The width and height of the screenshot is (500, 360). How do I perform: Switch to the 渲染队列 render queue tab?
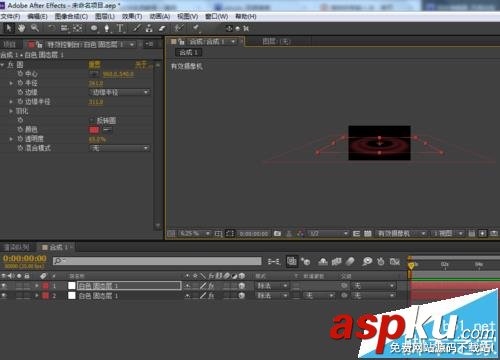[16, 247]
